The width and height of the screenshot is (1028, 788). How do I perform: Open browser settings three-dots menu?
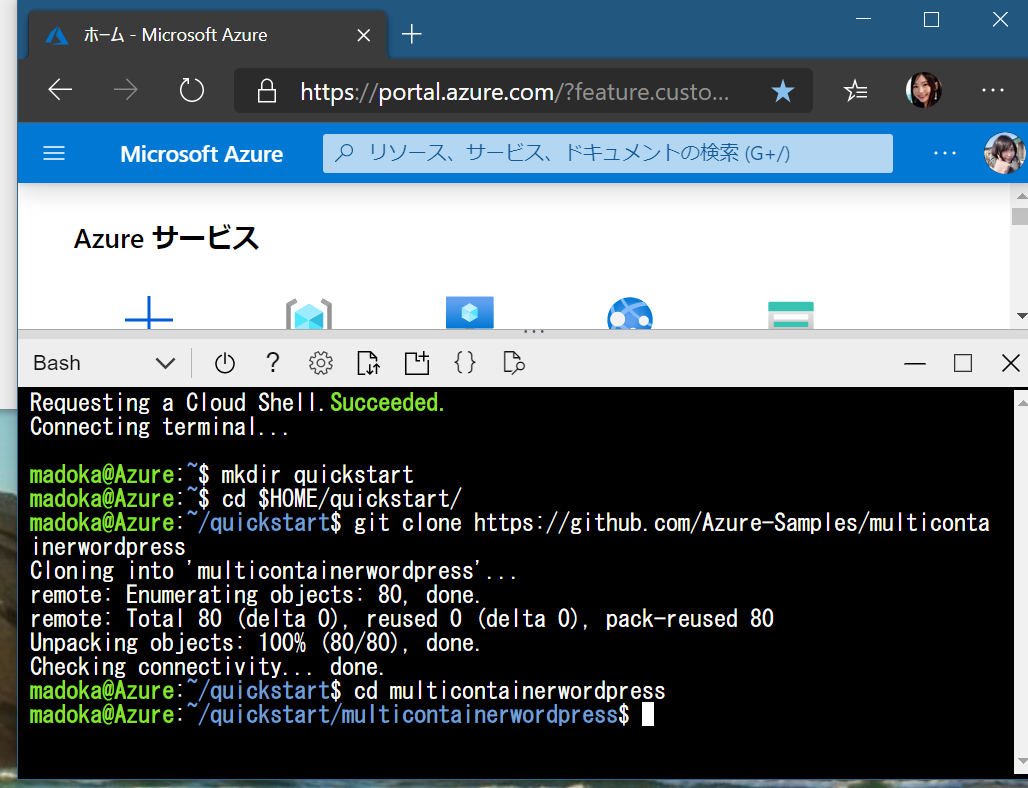(992, 91)
